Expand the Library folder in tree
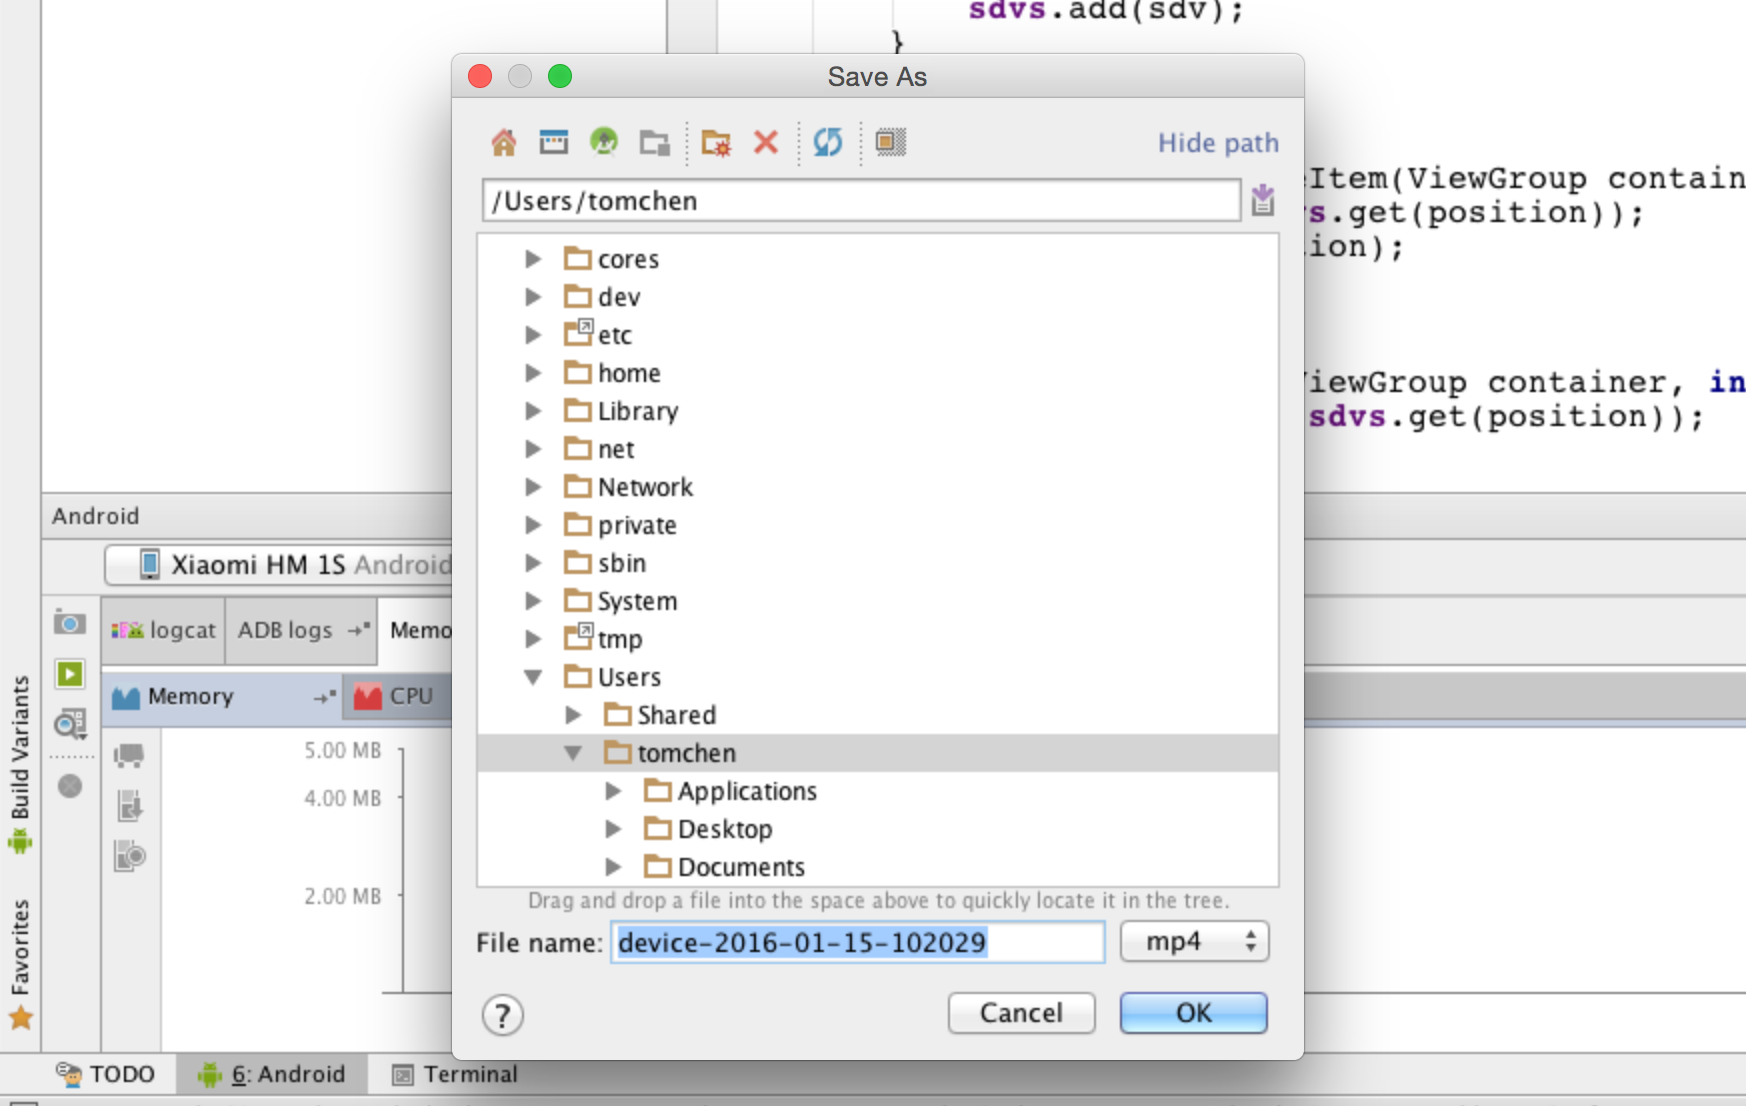Screen dimensions: 1746x1106 534,411
